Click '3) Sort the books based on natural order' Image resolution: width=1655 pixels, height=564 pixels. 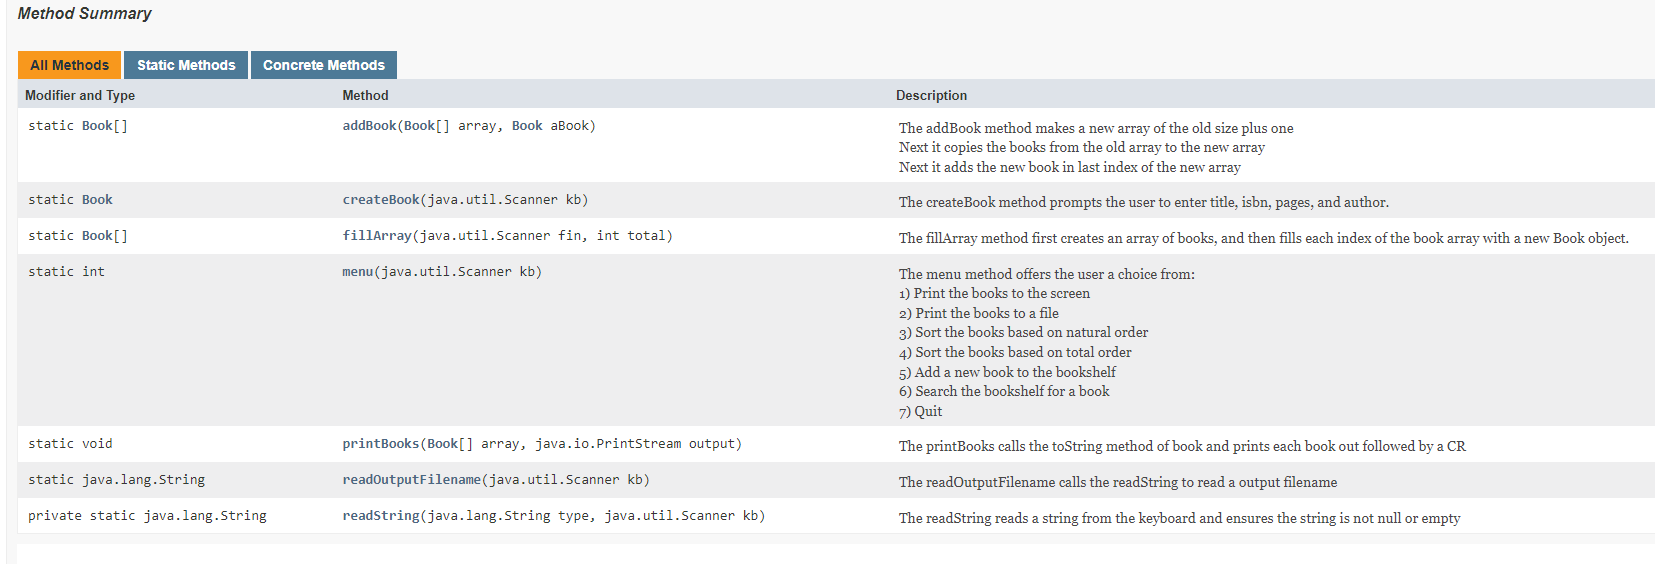(x=1023, y=332)
